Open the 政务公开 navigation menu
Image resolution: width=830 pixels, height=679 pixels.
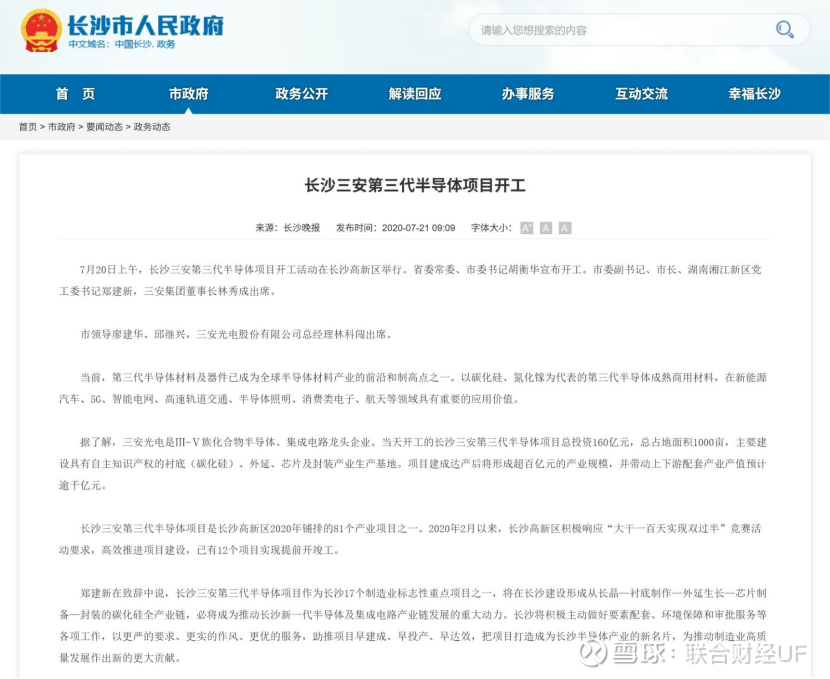pyautogui.click(x=302, y=94)
